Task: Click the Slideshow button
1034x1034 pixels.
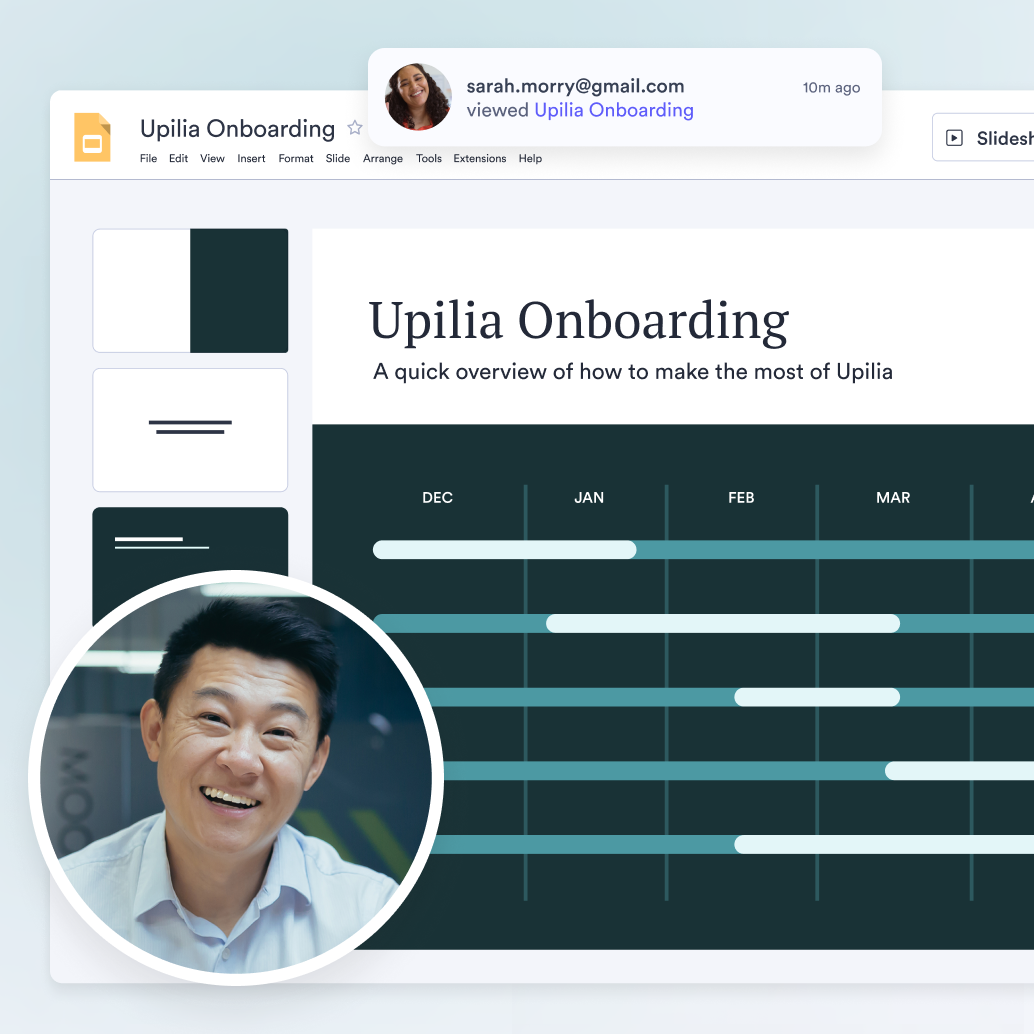Action: tap(983, 138)
